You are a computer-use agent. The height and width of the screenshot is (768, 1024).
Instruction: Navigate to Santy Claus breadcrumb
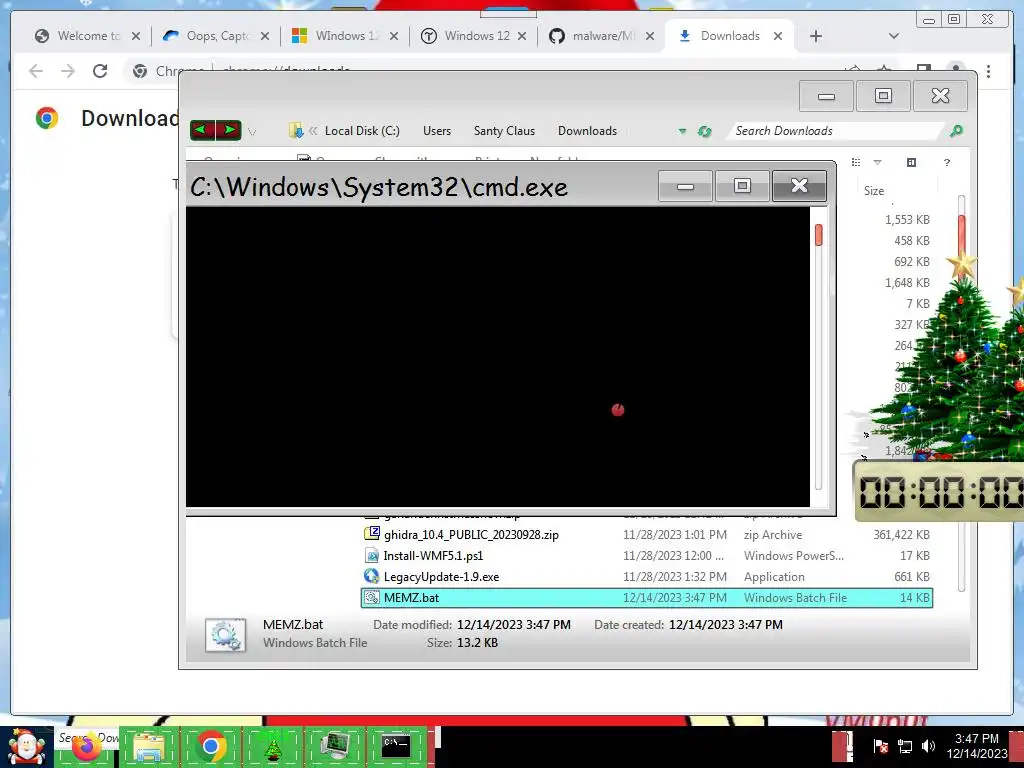504,131
